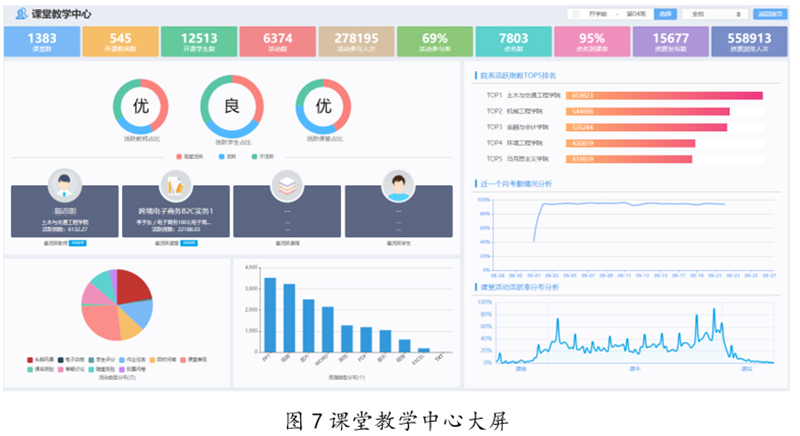Click the blue button at far top right
The width and height of the screenshot is (800, 436).
point(769,14)
